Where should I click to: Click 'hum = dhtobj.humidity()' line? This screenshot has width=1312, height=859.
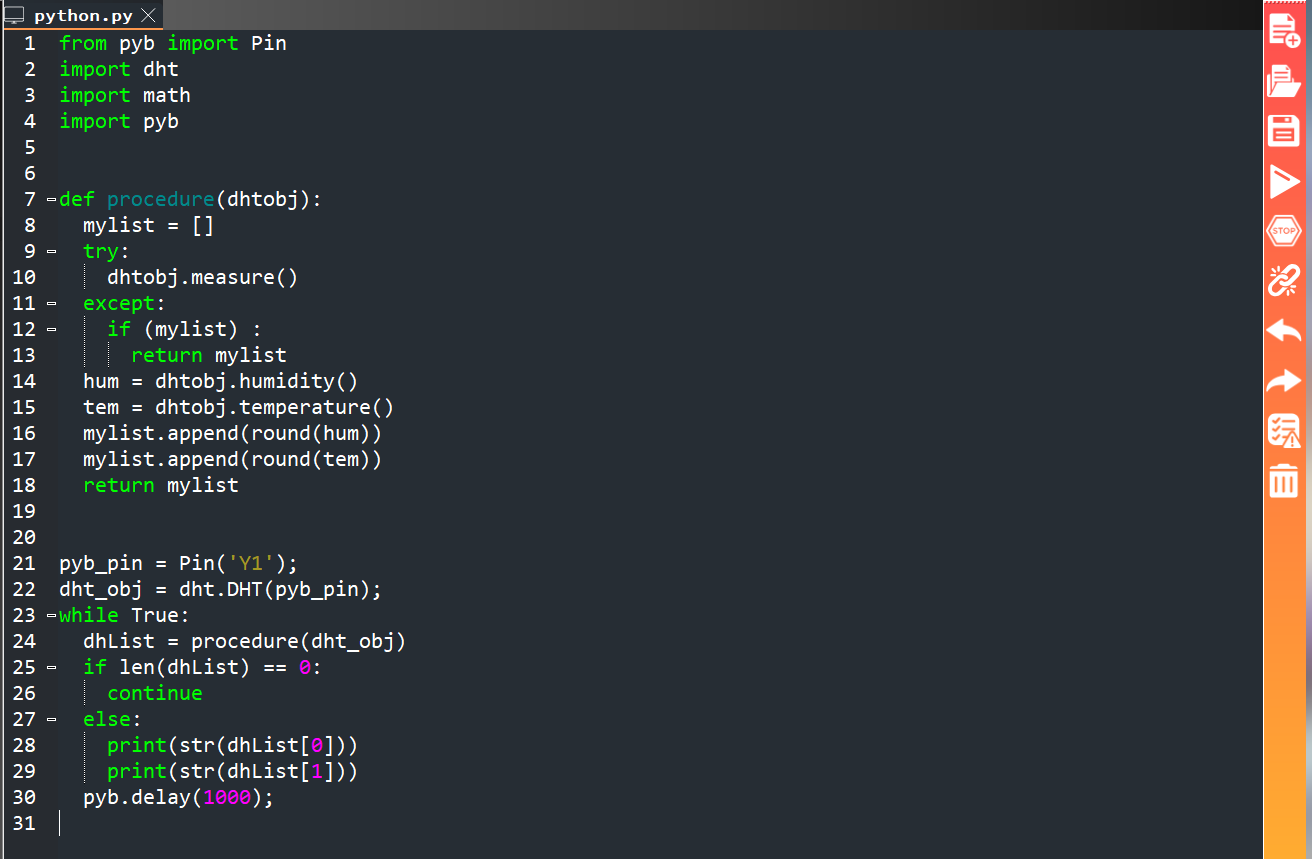pos(221,381)
